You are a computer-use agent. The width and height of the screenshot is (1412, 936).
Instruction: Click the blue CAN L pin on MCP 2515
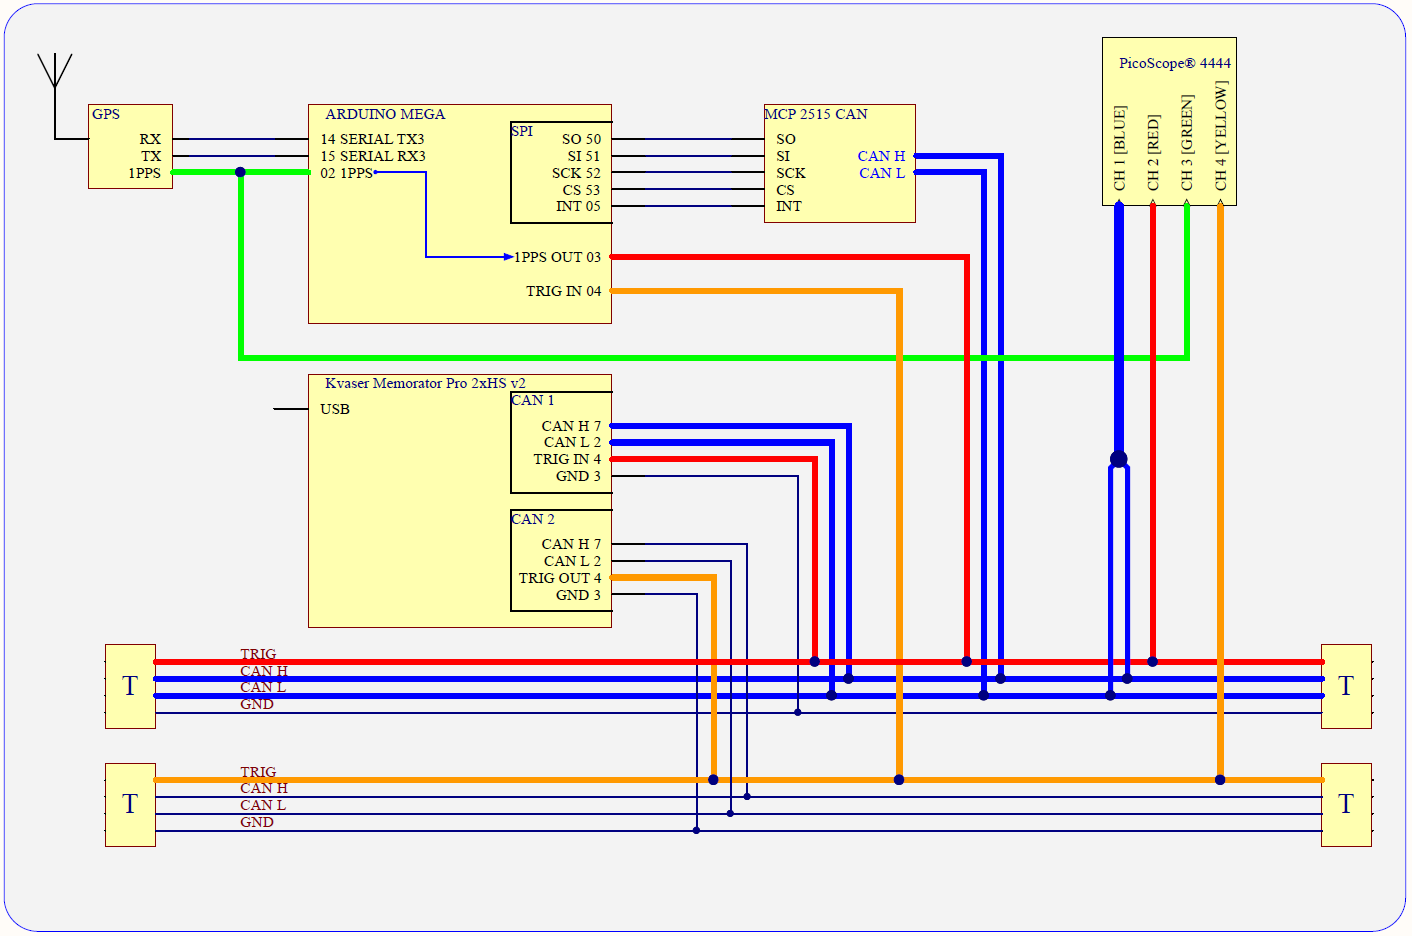pyautogui.click(x=882, y=173)
